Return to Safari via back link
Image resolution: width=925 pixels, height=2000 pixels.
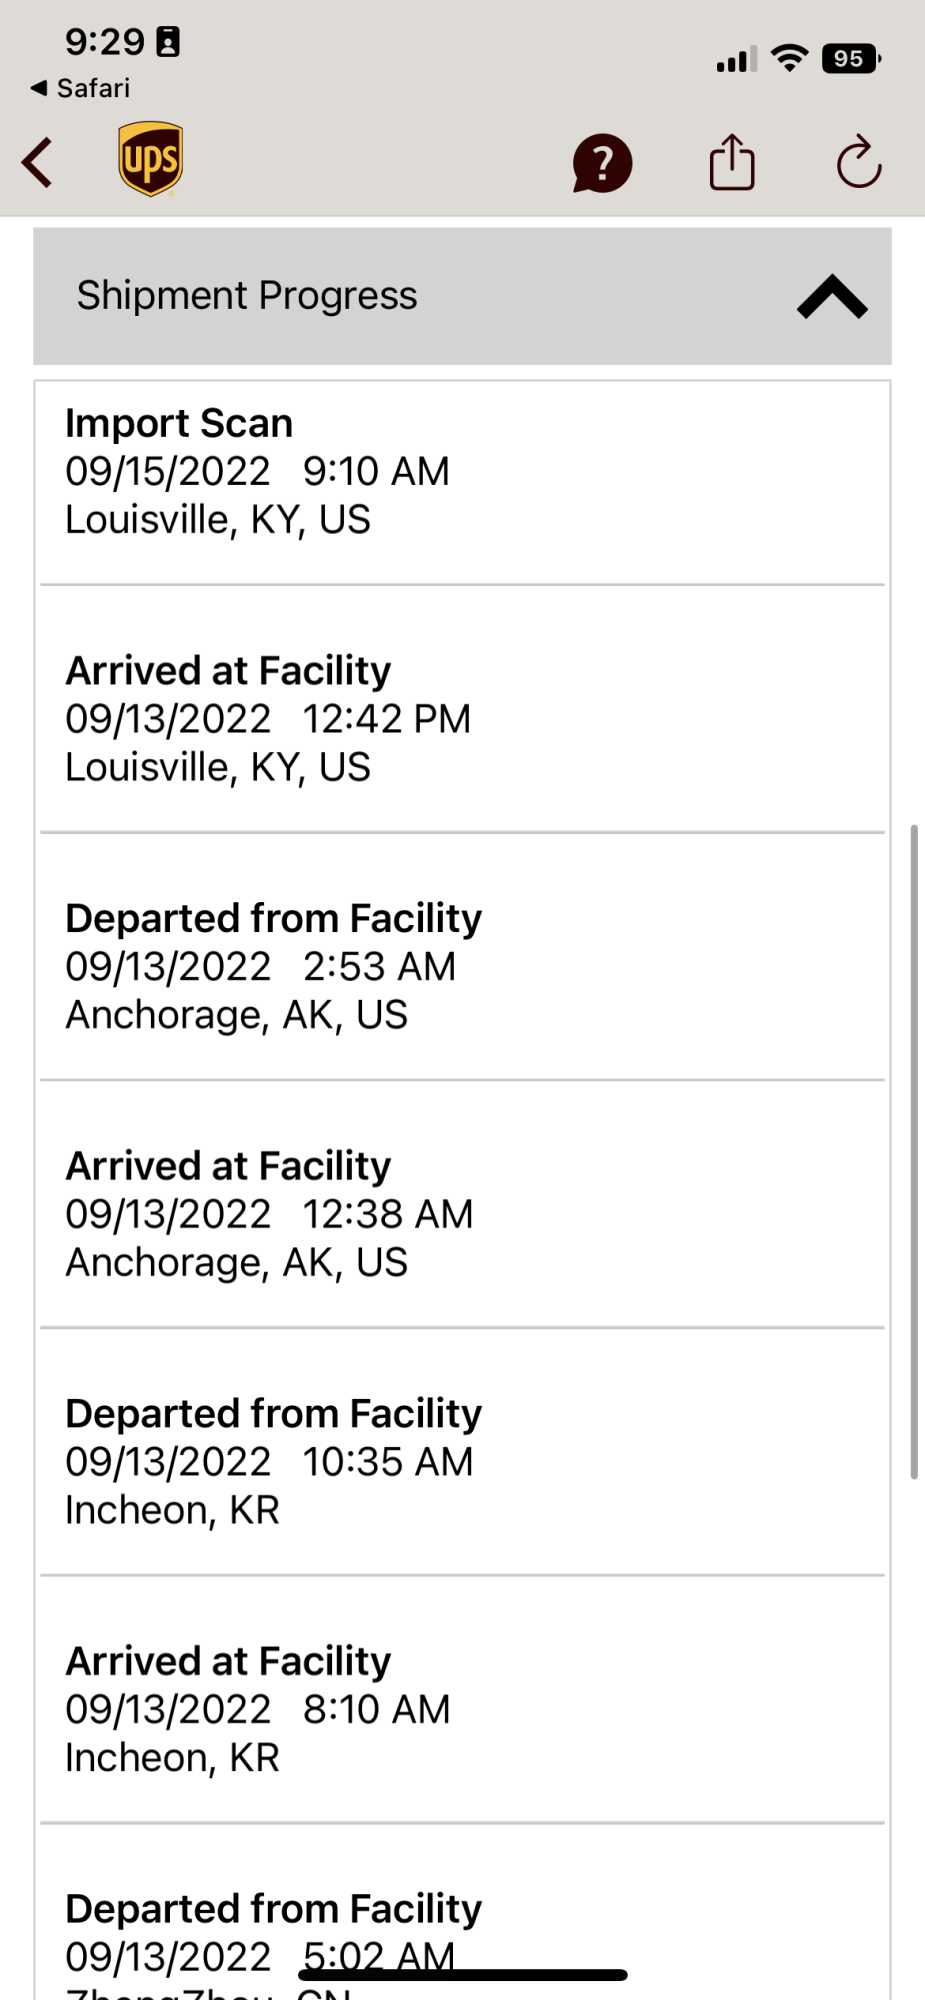80,88
